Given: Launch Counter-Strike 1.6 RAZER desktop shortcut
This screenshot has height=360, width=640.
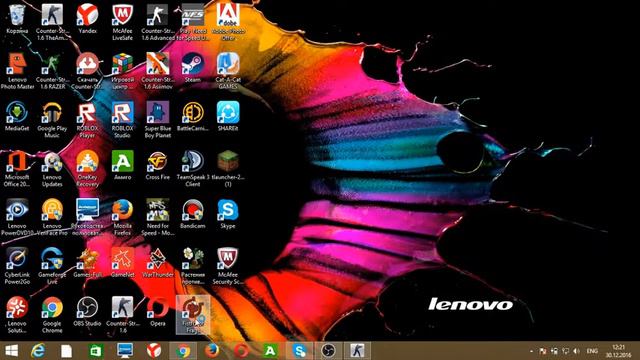Looking at the screenshot, I should [x=52, y=71].
